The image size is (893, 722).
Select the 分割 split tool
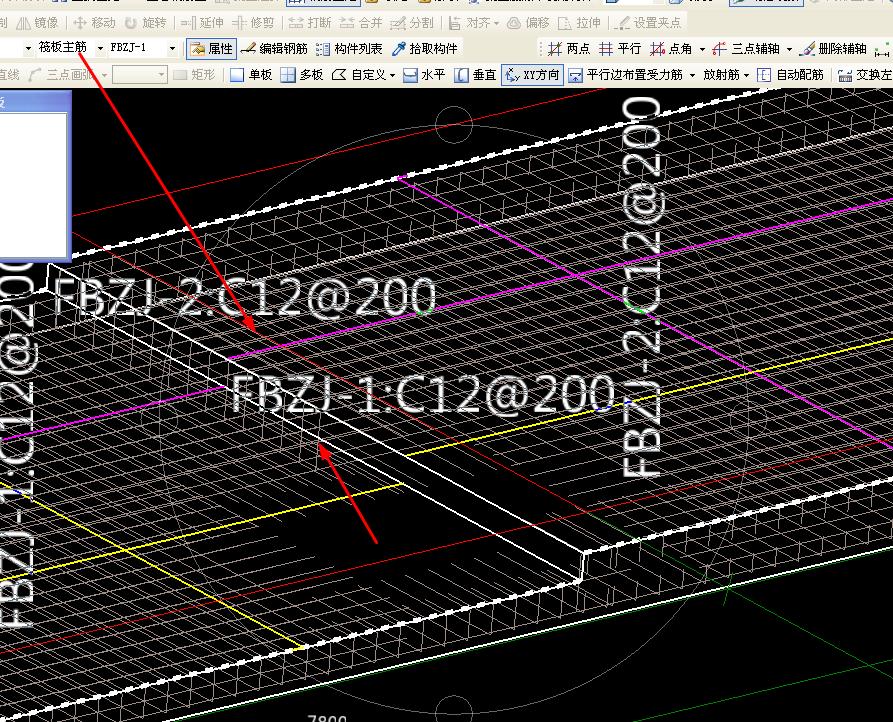coord(412,23)
